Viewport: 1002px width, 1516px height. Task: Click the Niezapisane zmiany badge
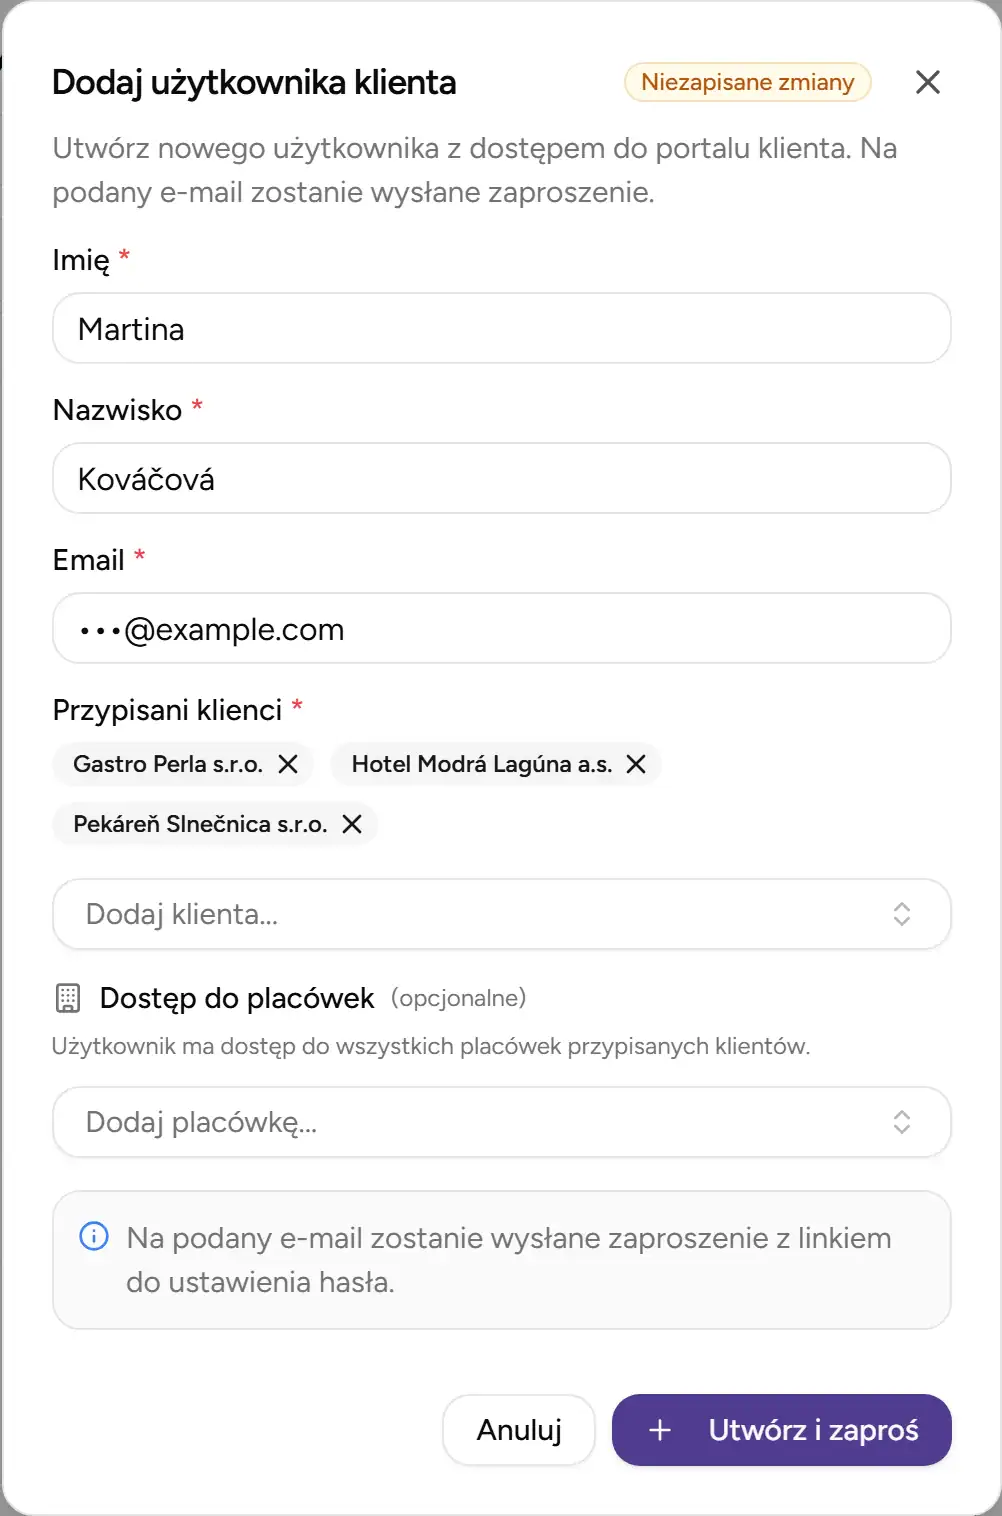747,82
